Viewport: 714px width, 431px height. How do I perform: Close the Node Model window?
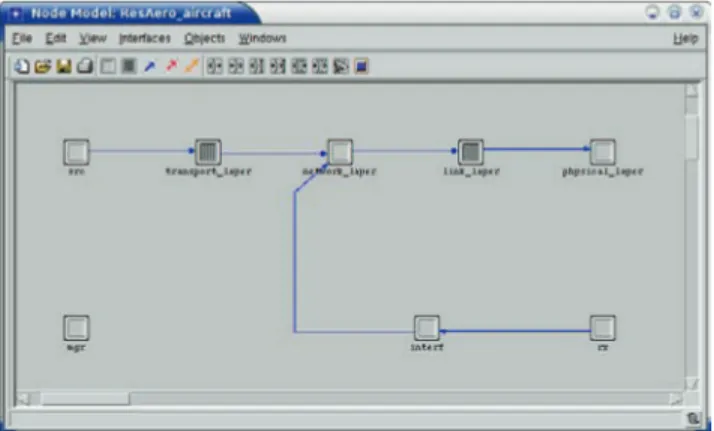pos(697,12)
